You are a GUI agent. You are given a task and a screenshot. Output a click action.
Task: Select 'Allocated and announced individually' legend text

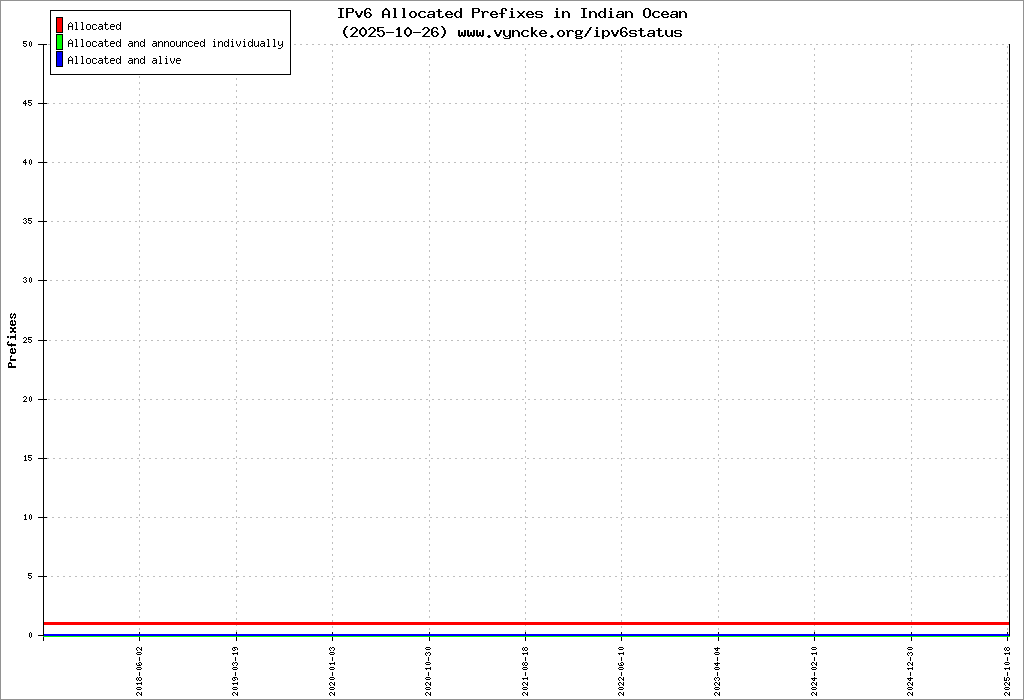175,43
